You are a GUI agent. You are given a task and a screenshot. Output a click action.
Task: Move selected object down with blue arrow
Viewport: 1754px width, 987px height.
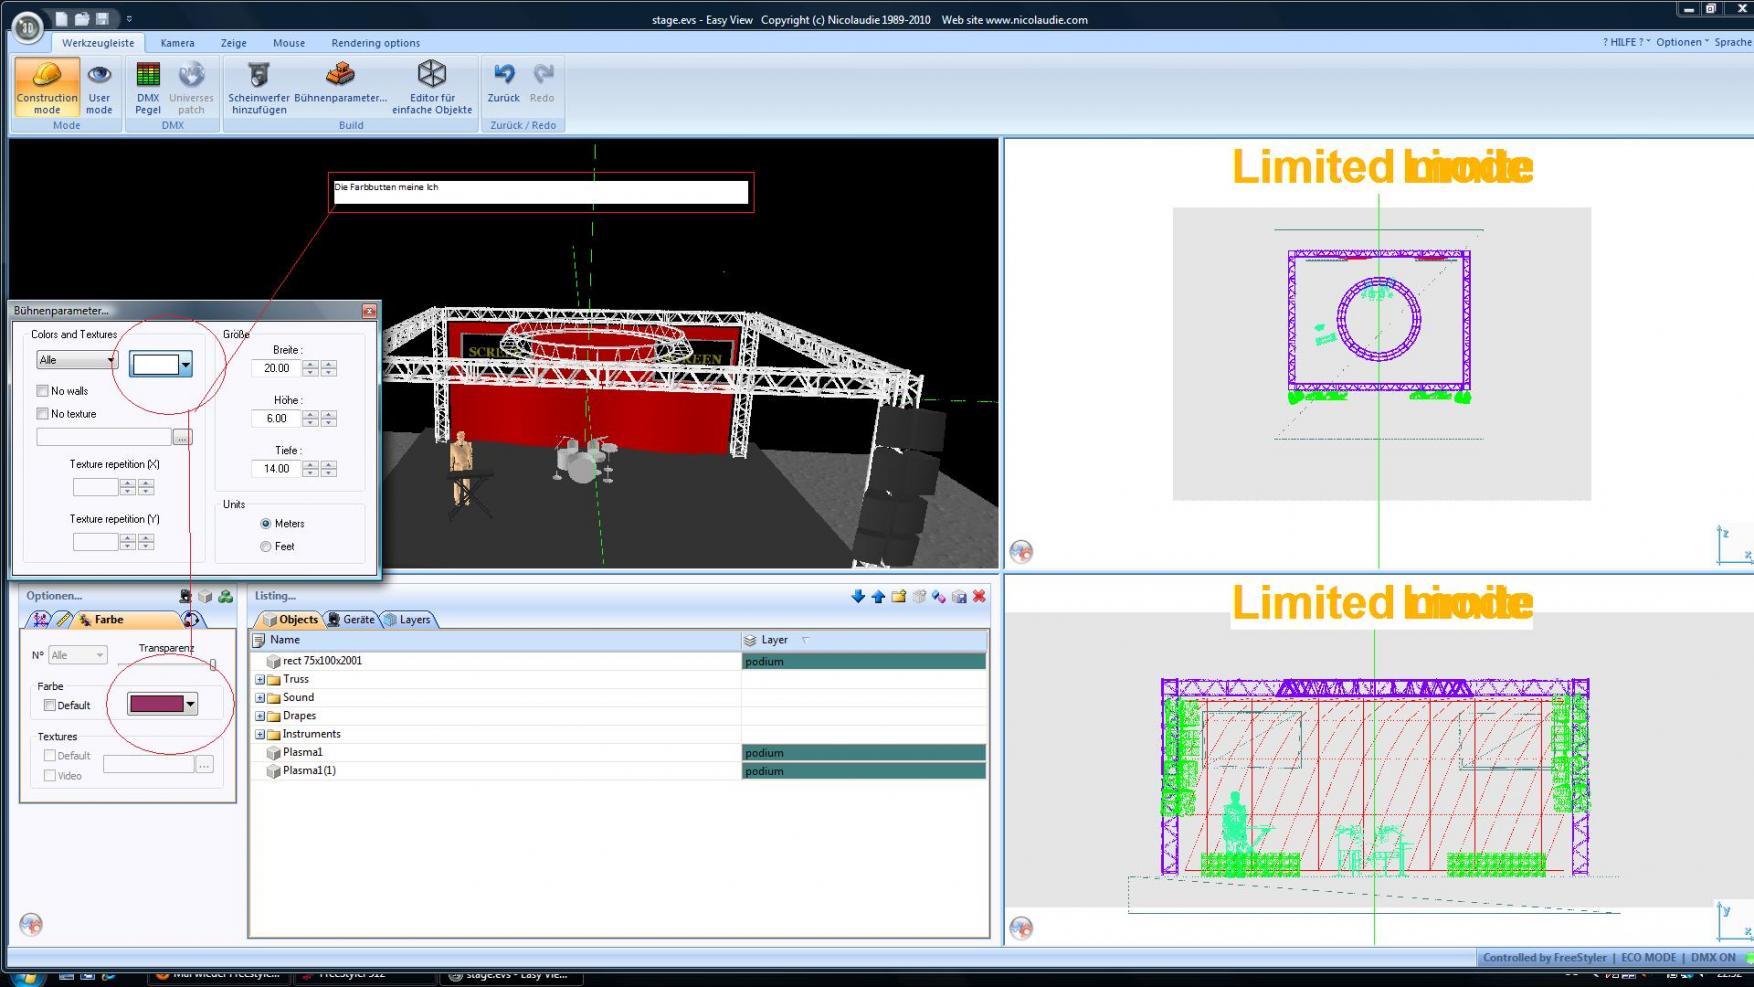click(857, 596)
